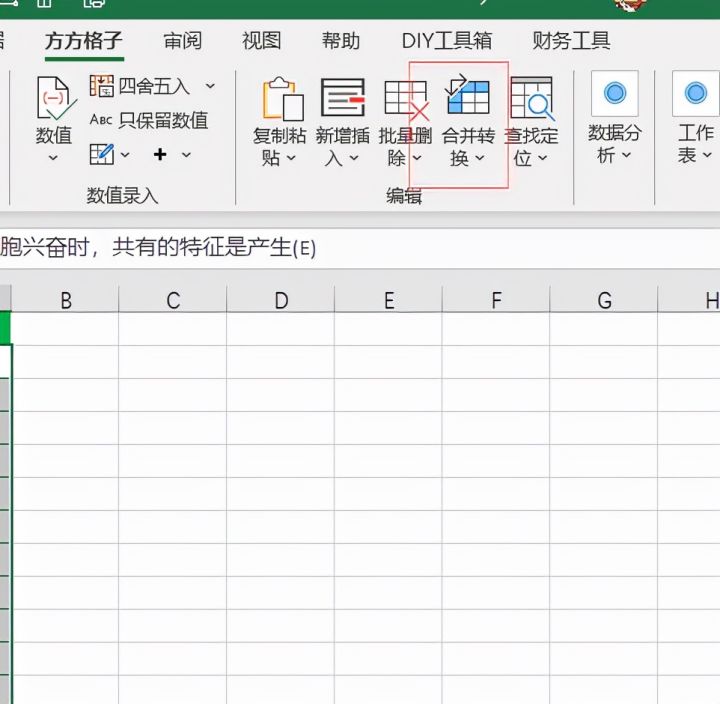The width and height of the screenshot is (720, 704).
Task: Select column B header
Action: click(65, 300)
